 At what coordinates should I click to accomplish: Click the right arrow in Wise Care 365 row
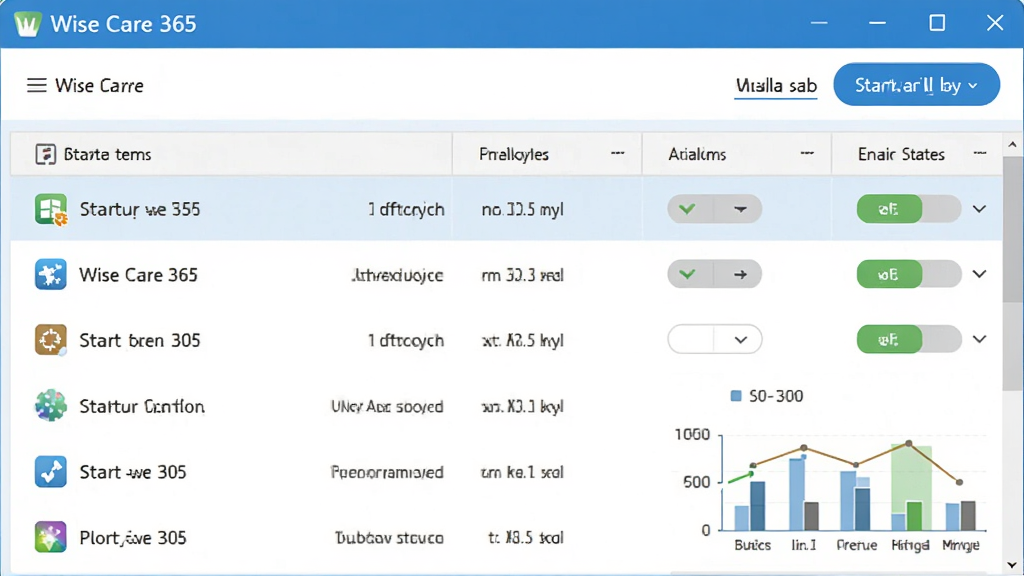pos(740,274)
